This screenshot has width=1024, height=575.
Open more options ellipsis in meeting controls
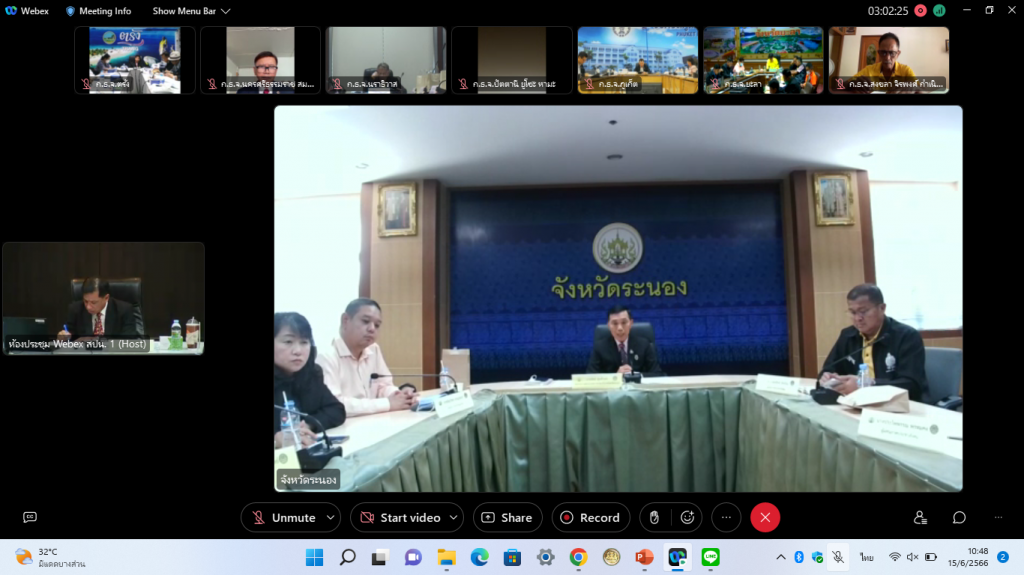(727, 517)
